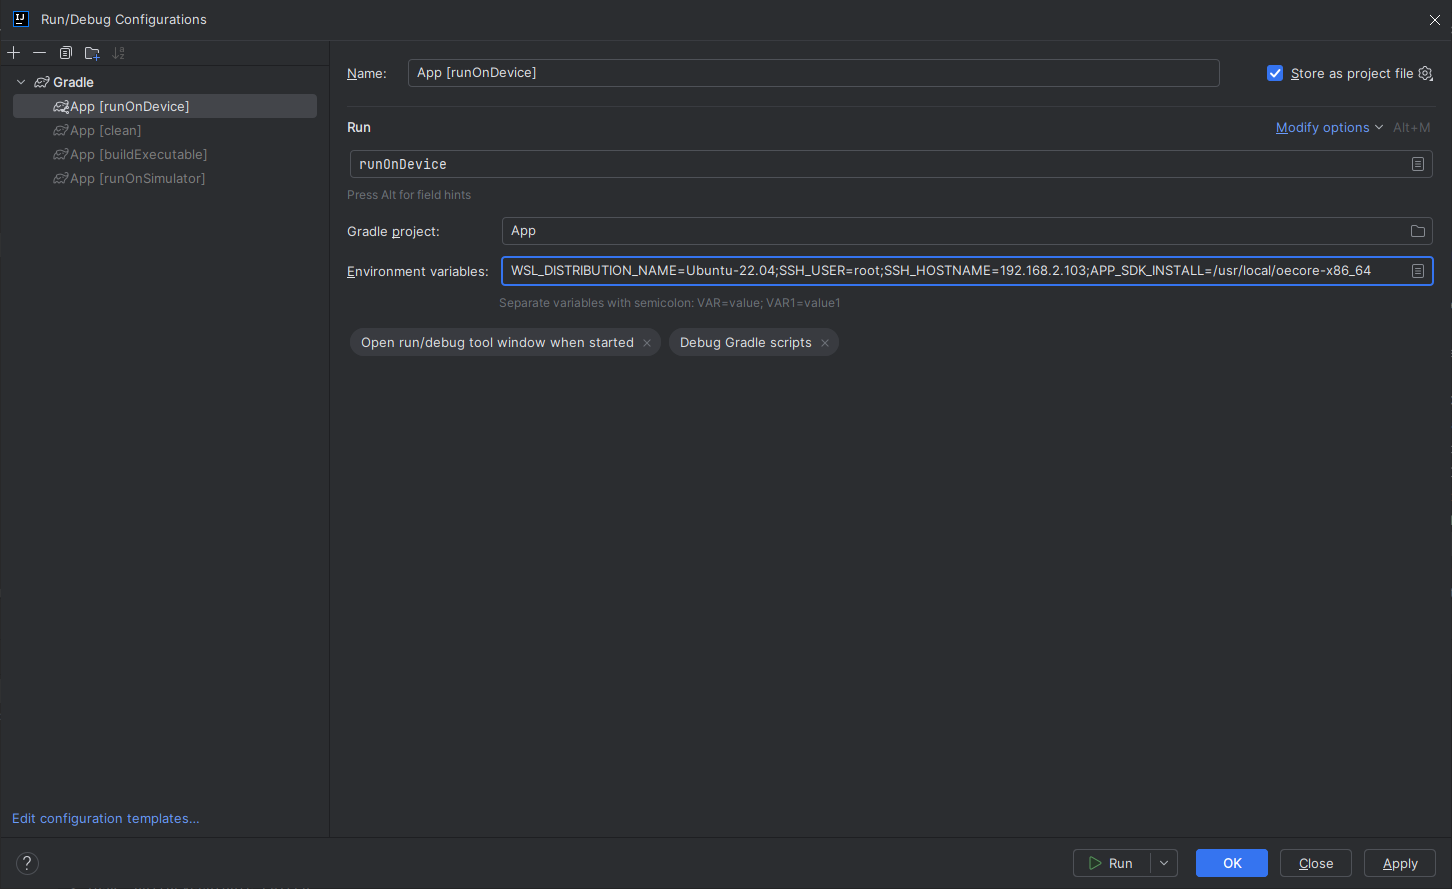Click the new folder icon in toolbar
Image resolution: width=1452 pixels, height=889 pixels.
click(92, 53)
